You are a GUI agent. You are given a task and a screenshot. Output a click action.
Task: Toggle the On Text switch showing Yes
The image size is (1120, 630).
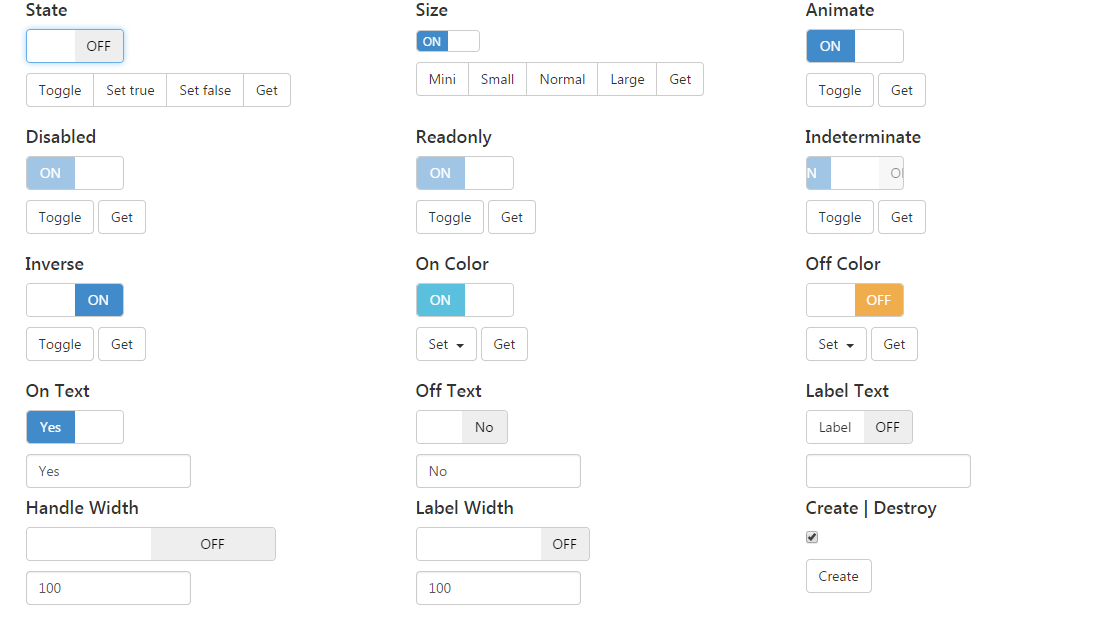(75, 427)
